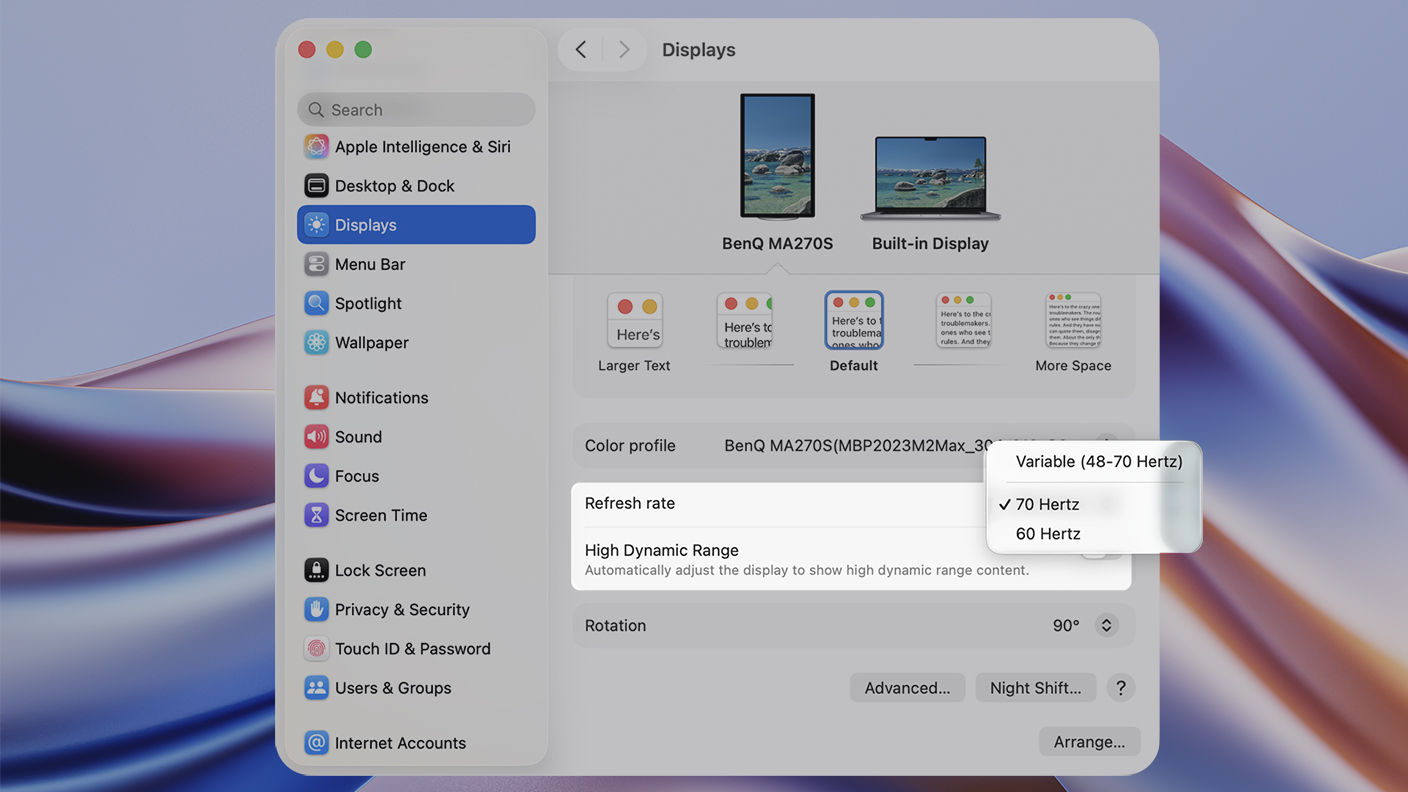Screen dimensions: 1408x792
Task: Click the Privacy & Security hand icon
Action: [x=316, y=609]
